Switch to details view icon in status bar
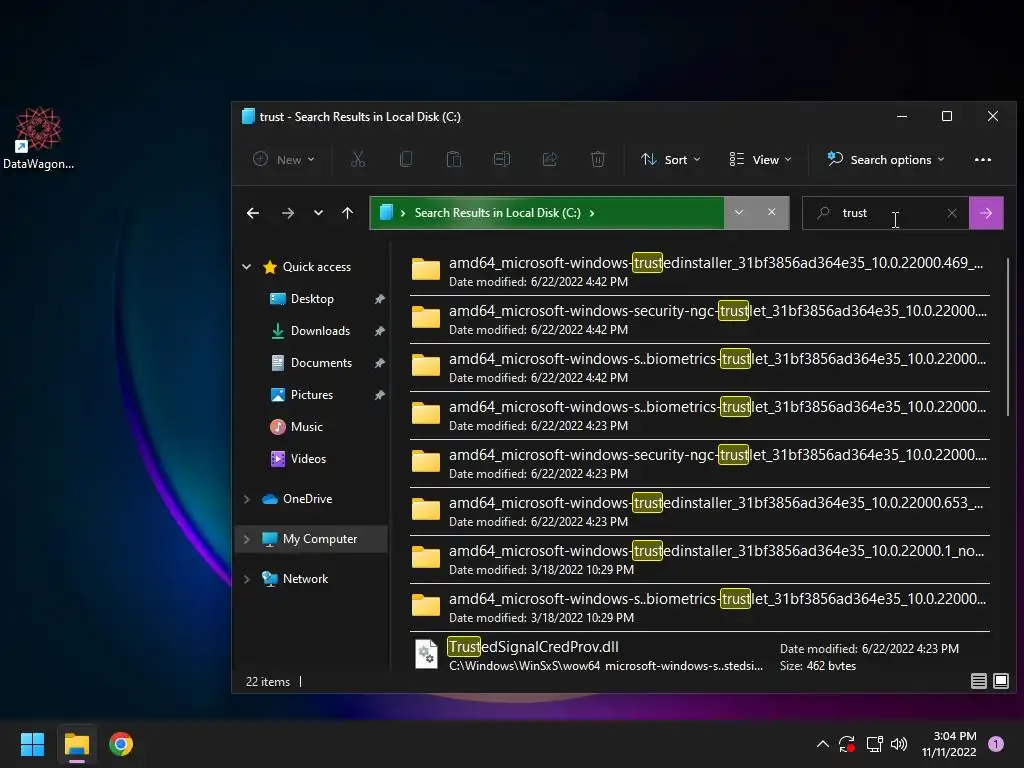 (x=978, y=681)
